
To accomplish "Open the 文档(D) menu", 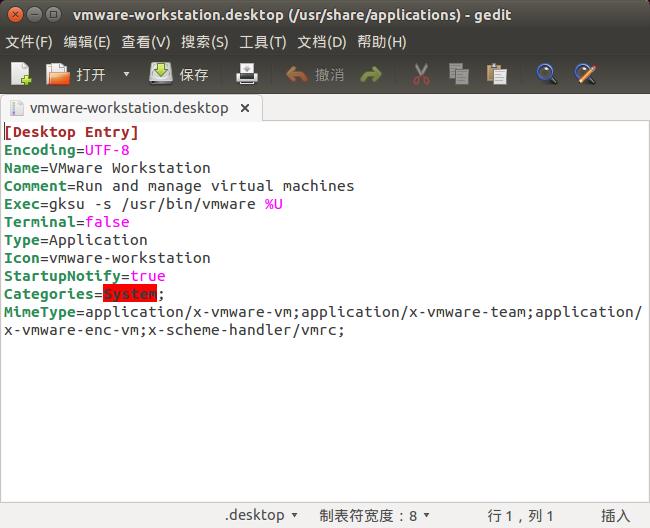I will 322,42.
